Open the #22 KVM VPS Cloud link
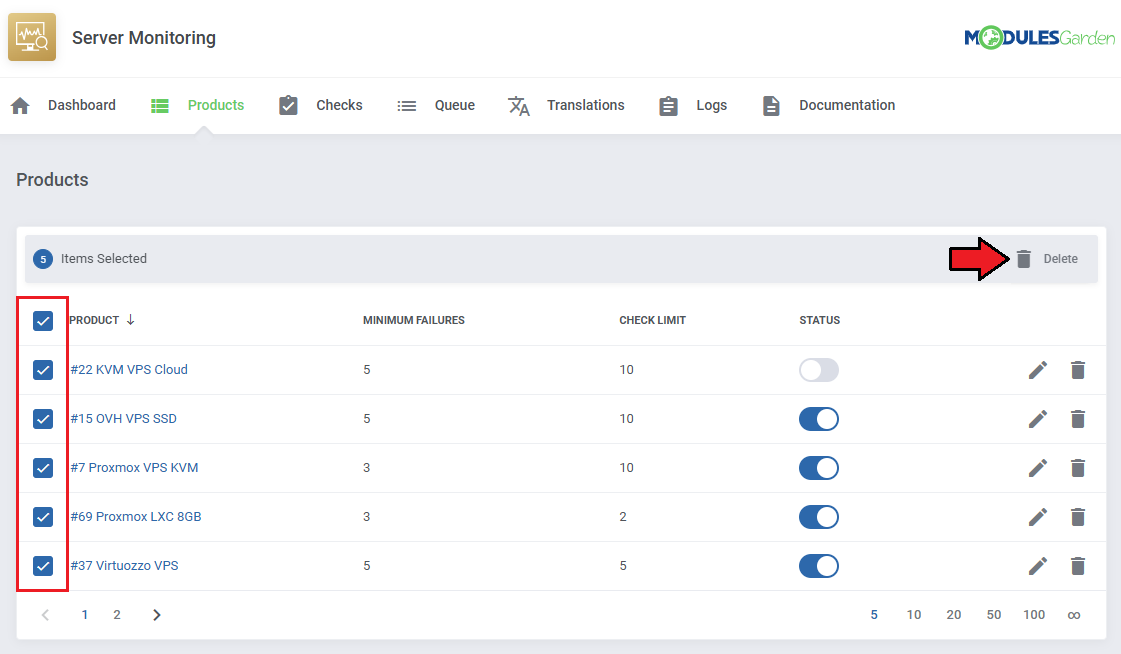This screenshot has height=654, width=1121. [x=129, y=370]
